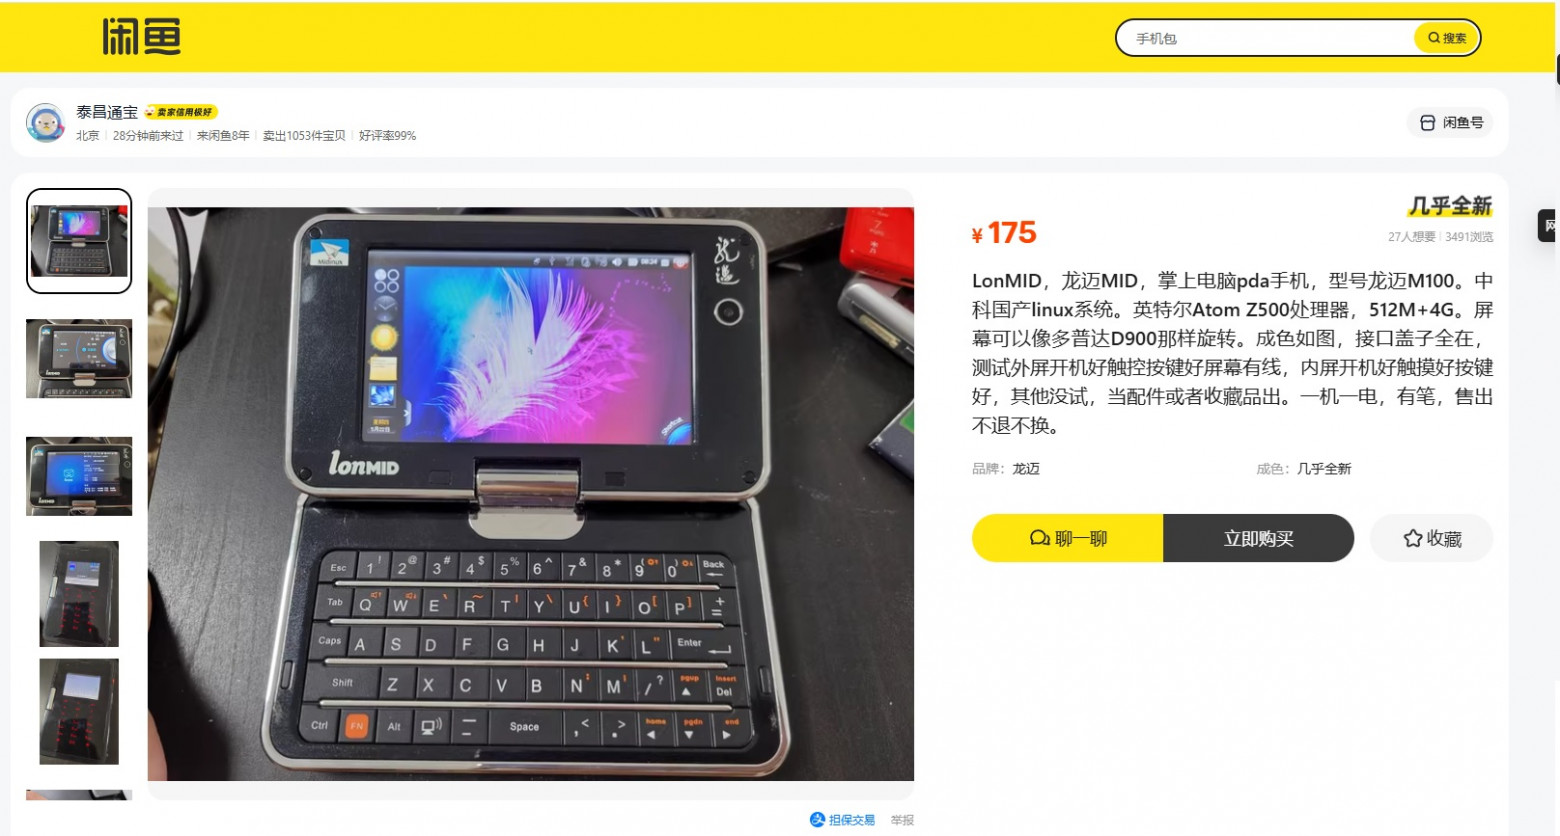The image size is (1560, 836).
Task: Click the 龙迈 brand value
Action: 1026,469
